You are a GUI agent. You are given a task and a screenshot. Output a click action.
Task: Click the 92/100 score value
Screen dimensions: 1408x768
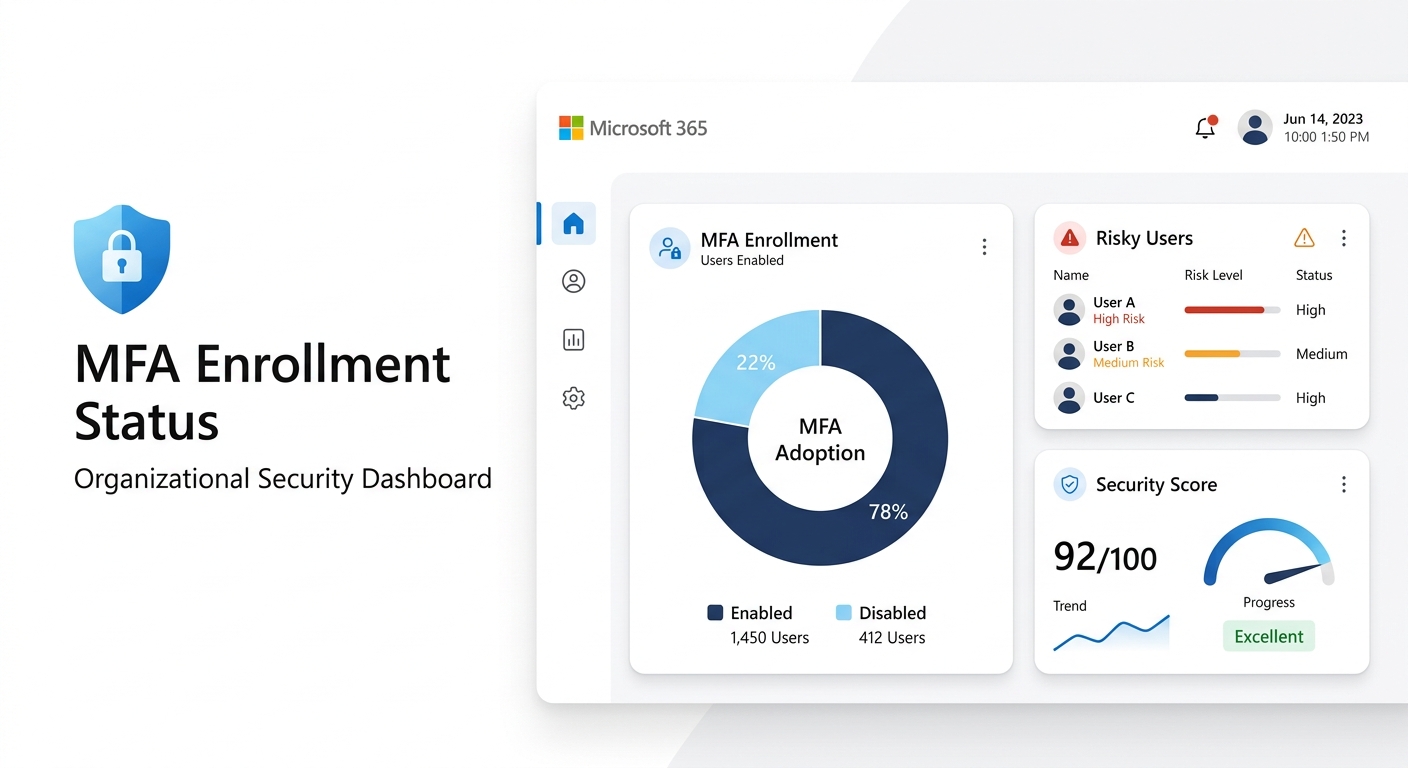click(x=1105, y=556)
